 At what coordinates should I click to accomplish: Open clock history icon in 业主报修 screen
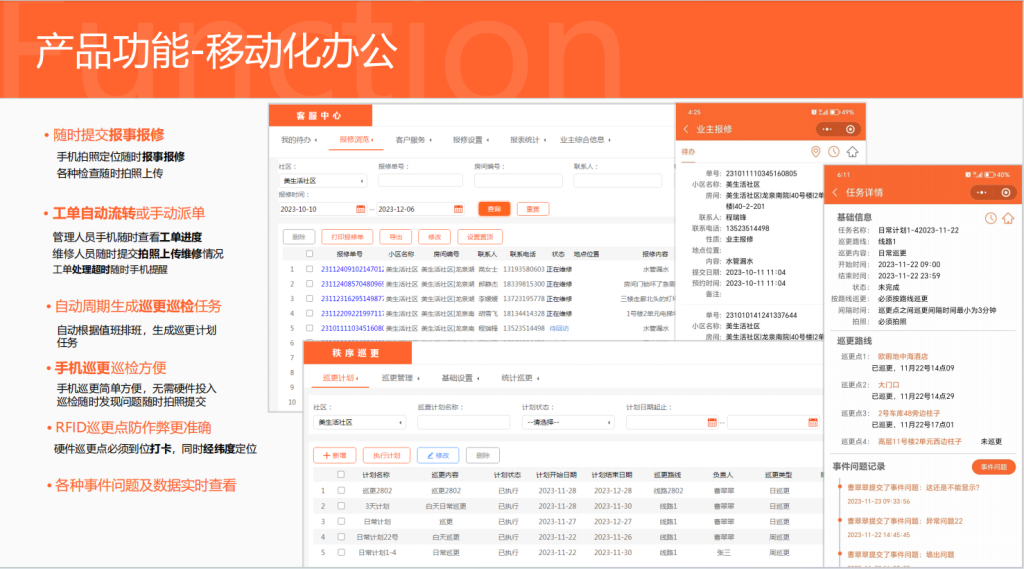point(834,152)
